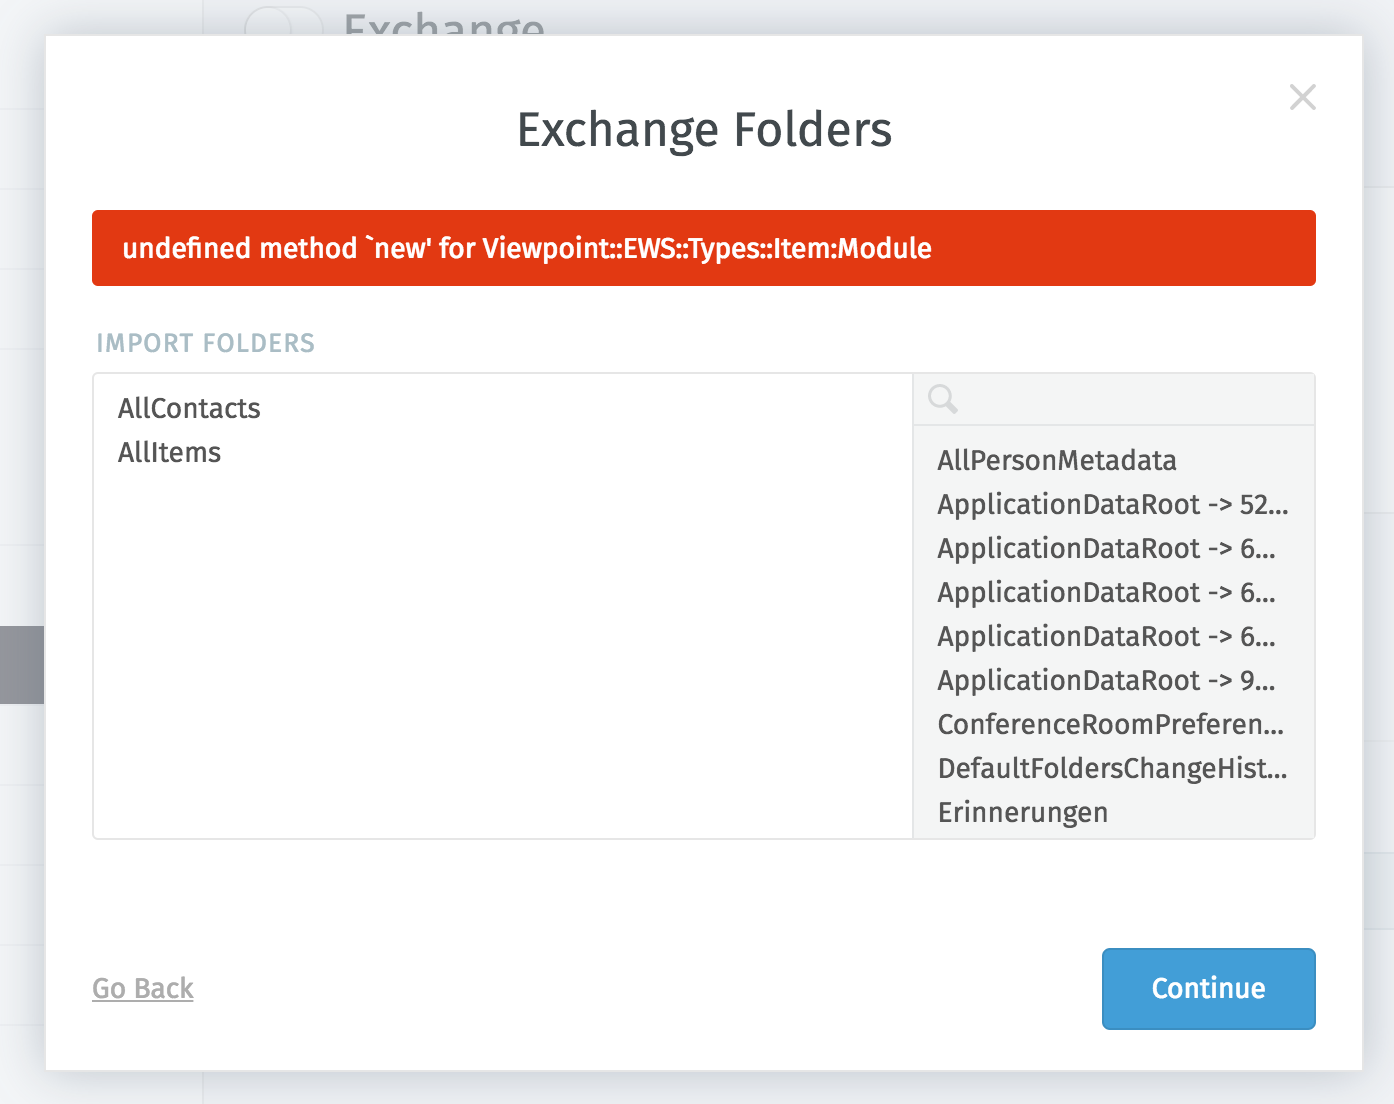Follow the Go Back link
Image resolution: width=1394 pixels, height=1104 pixels.
(143, 988)
